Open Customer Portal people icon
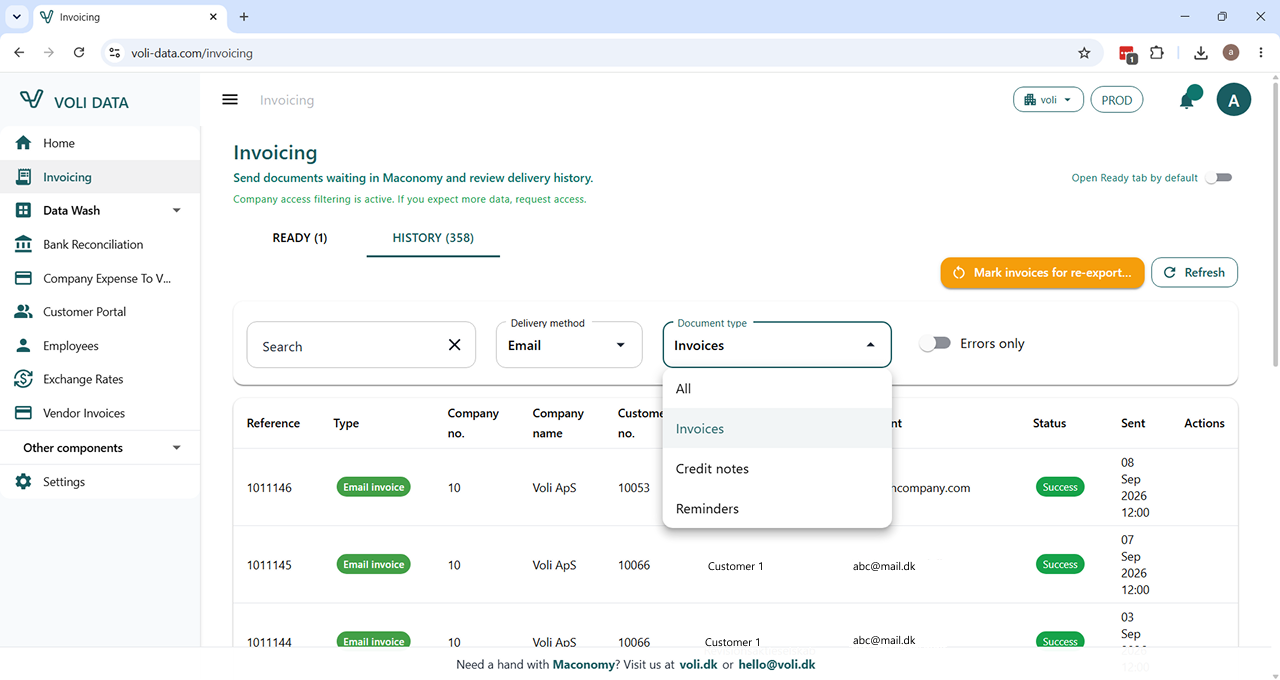The height and width of the screenshot is (680, 1280). click(x=23, y=312)
